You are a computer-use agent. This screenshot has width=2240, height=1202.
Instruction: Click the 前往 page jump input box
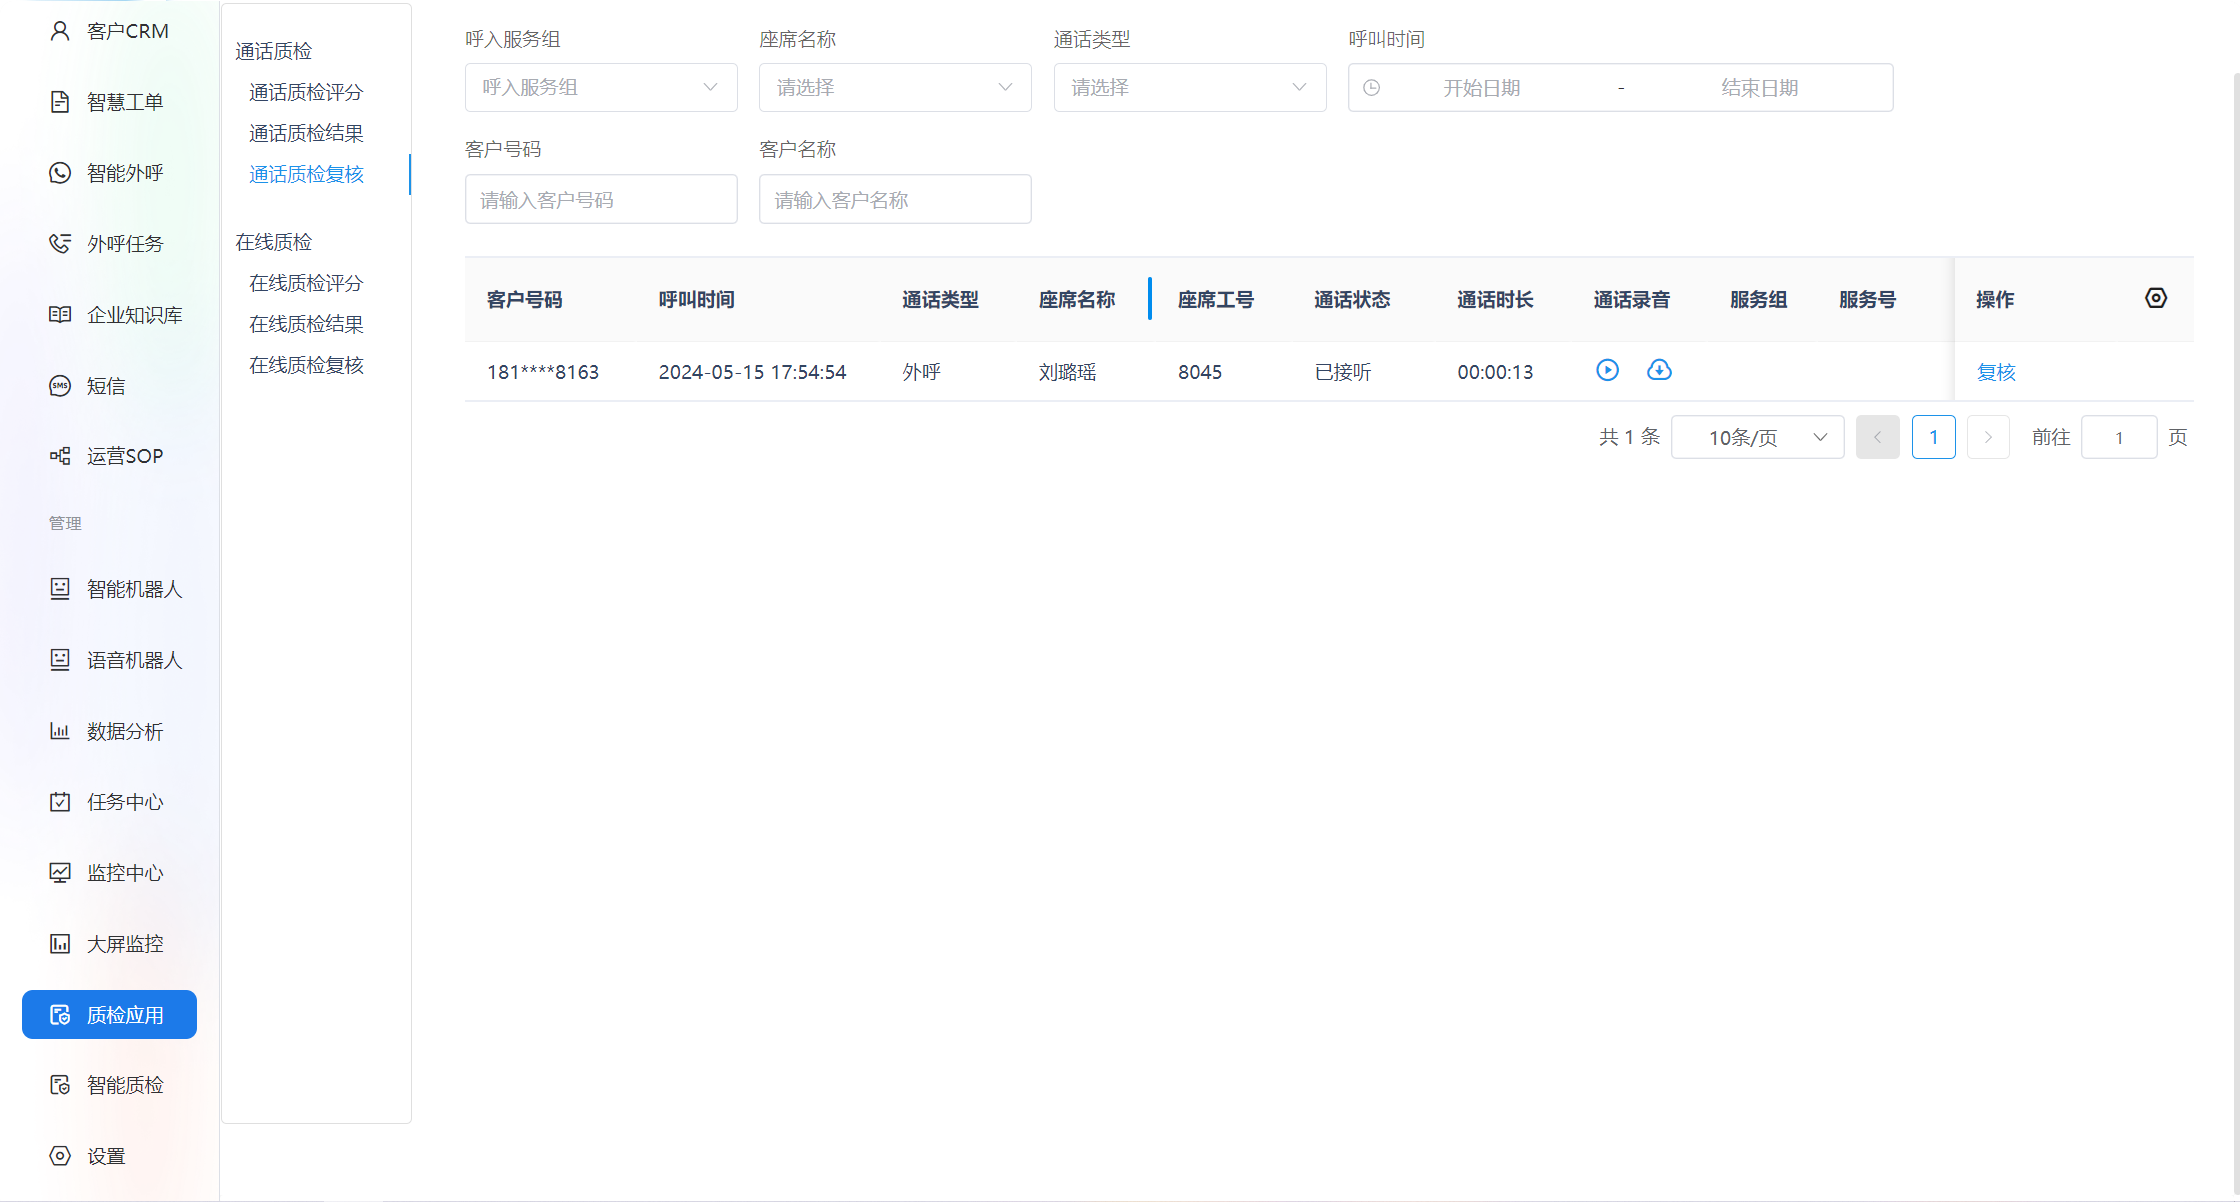[x=2118, y=438]
